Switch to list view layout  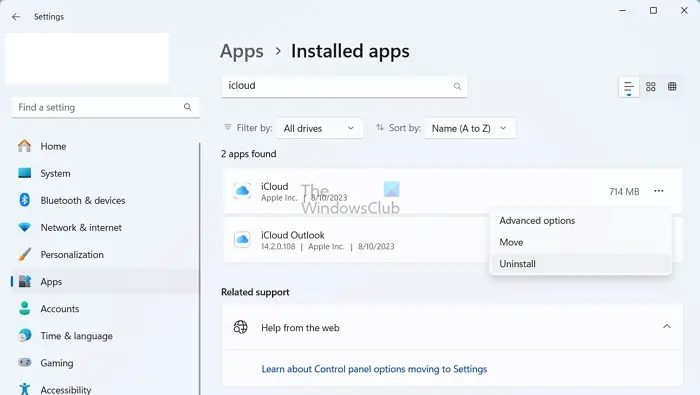(x=629, y=87)
